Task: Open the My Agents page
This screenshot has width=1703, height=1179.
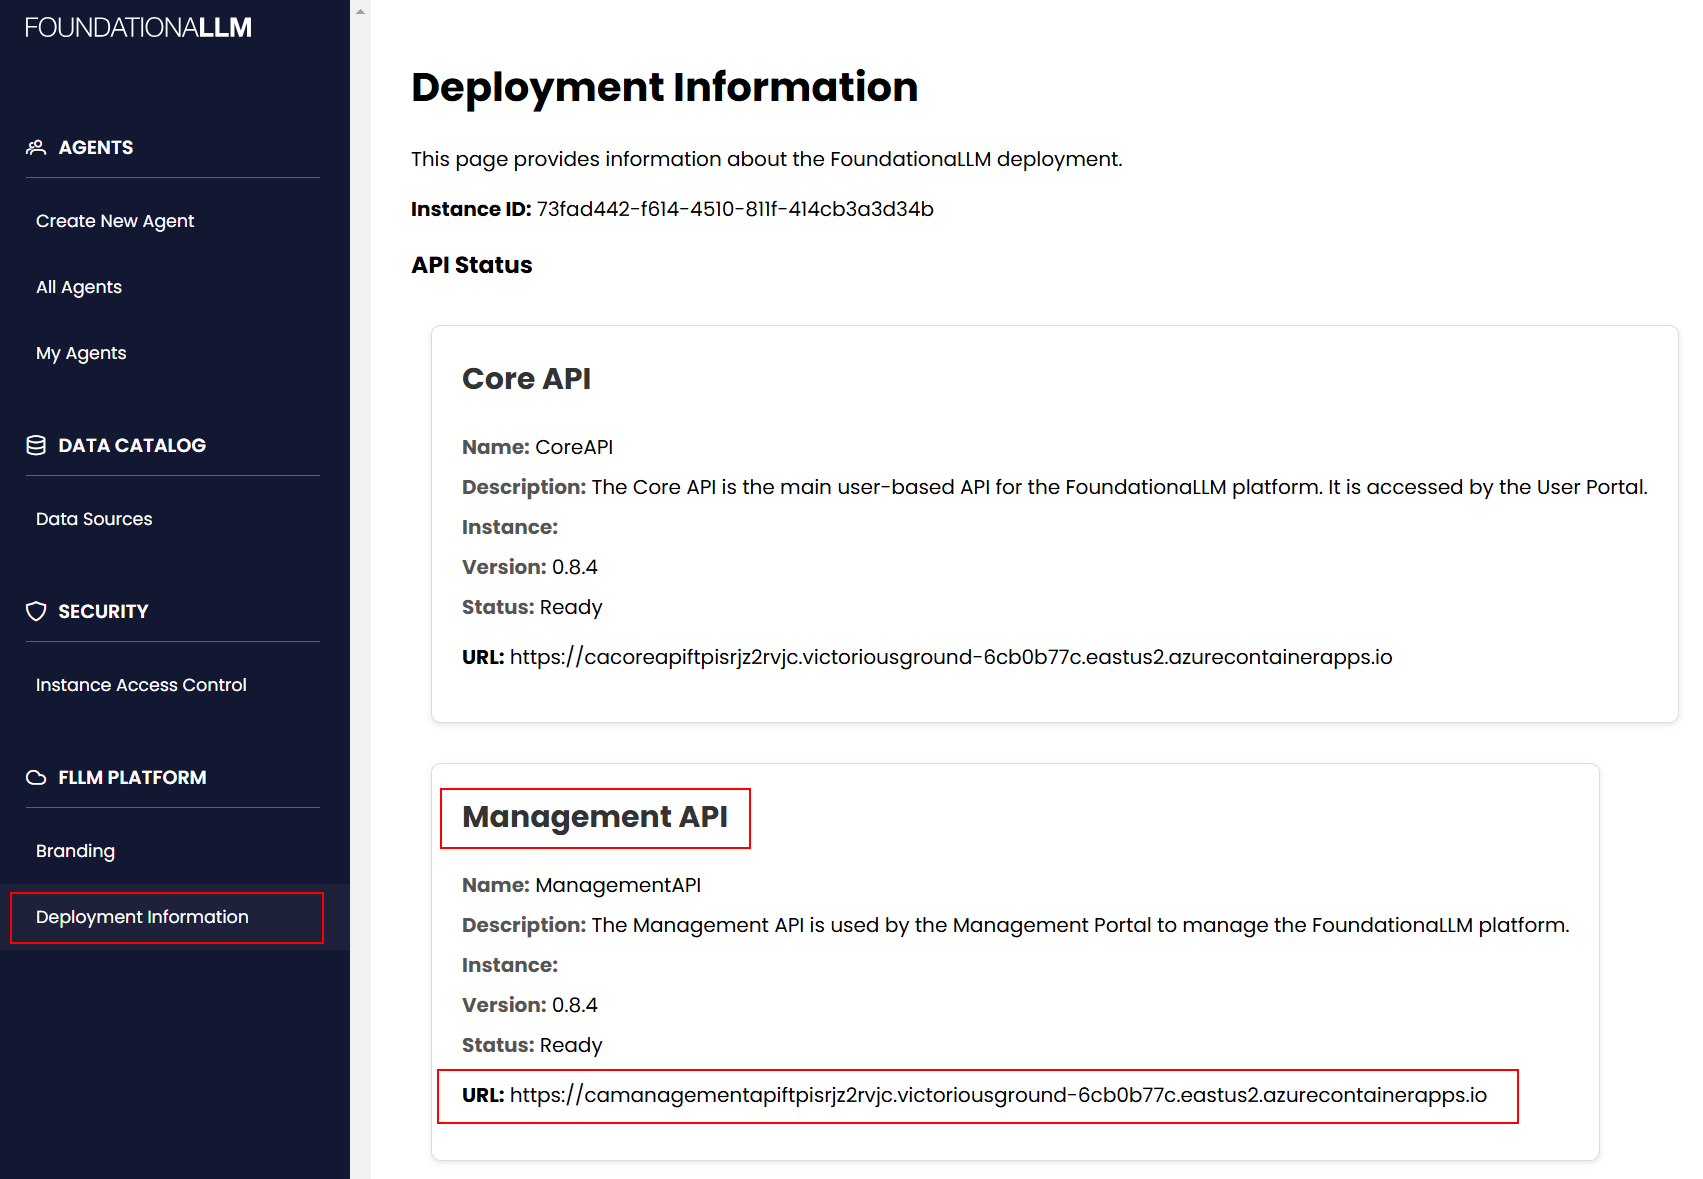Action: [81, 352]
